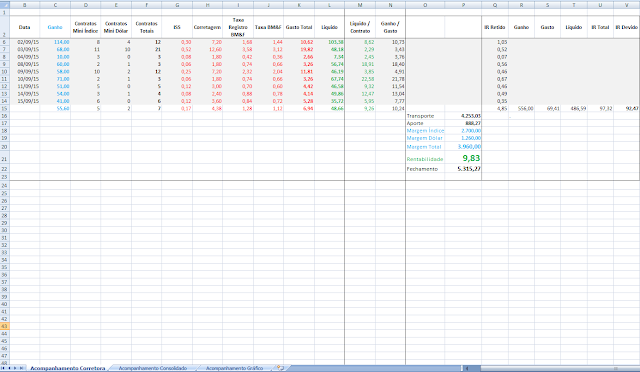Click the Transporte value 4.253,03
Screen dimensions: 640x372
[x=463, y=116]
